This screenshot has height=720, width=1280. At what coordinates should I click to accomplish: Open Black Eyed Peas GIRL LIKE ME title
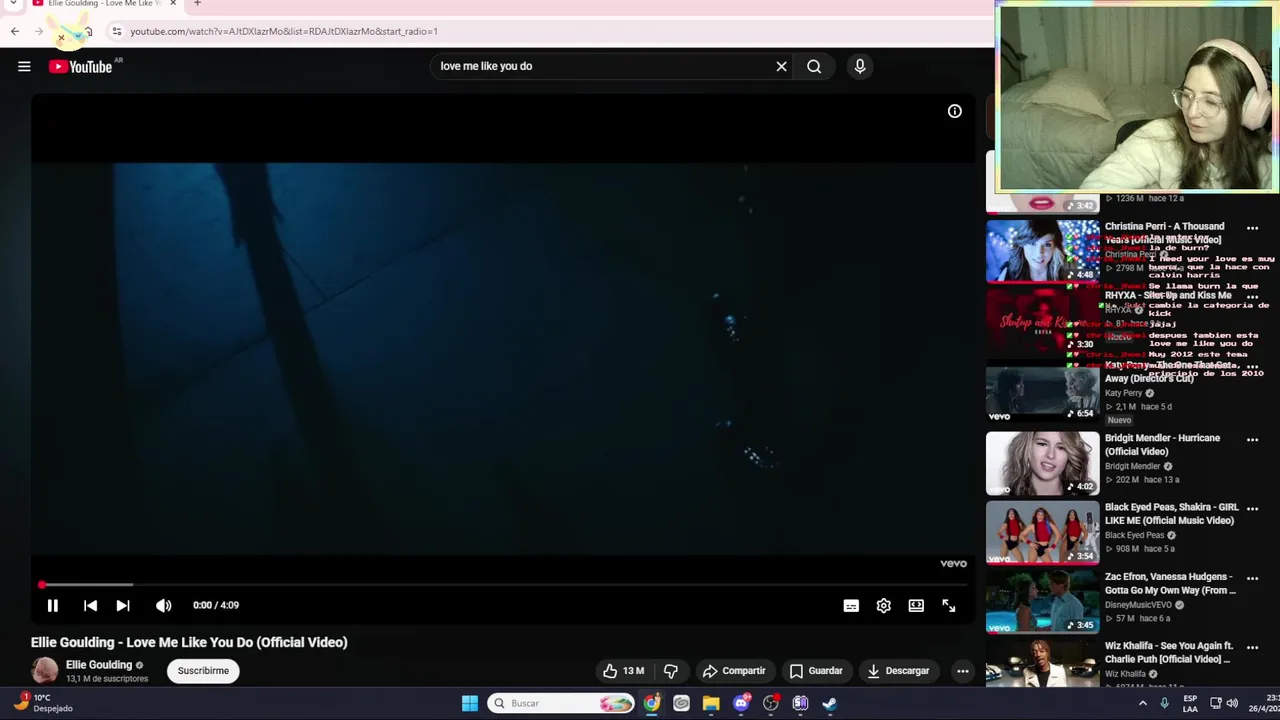(x=1171, y=514)
